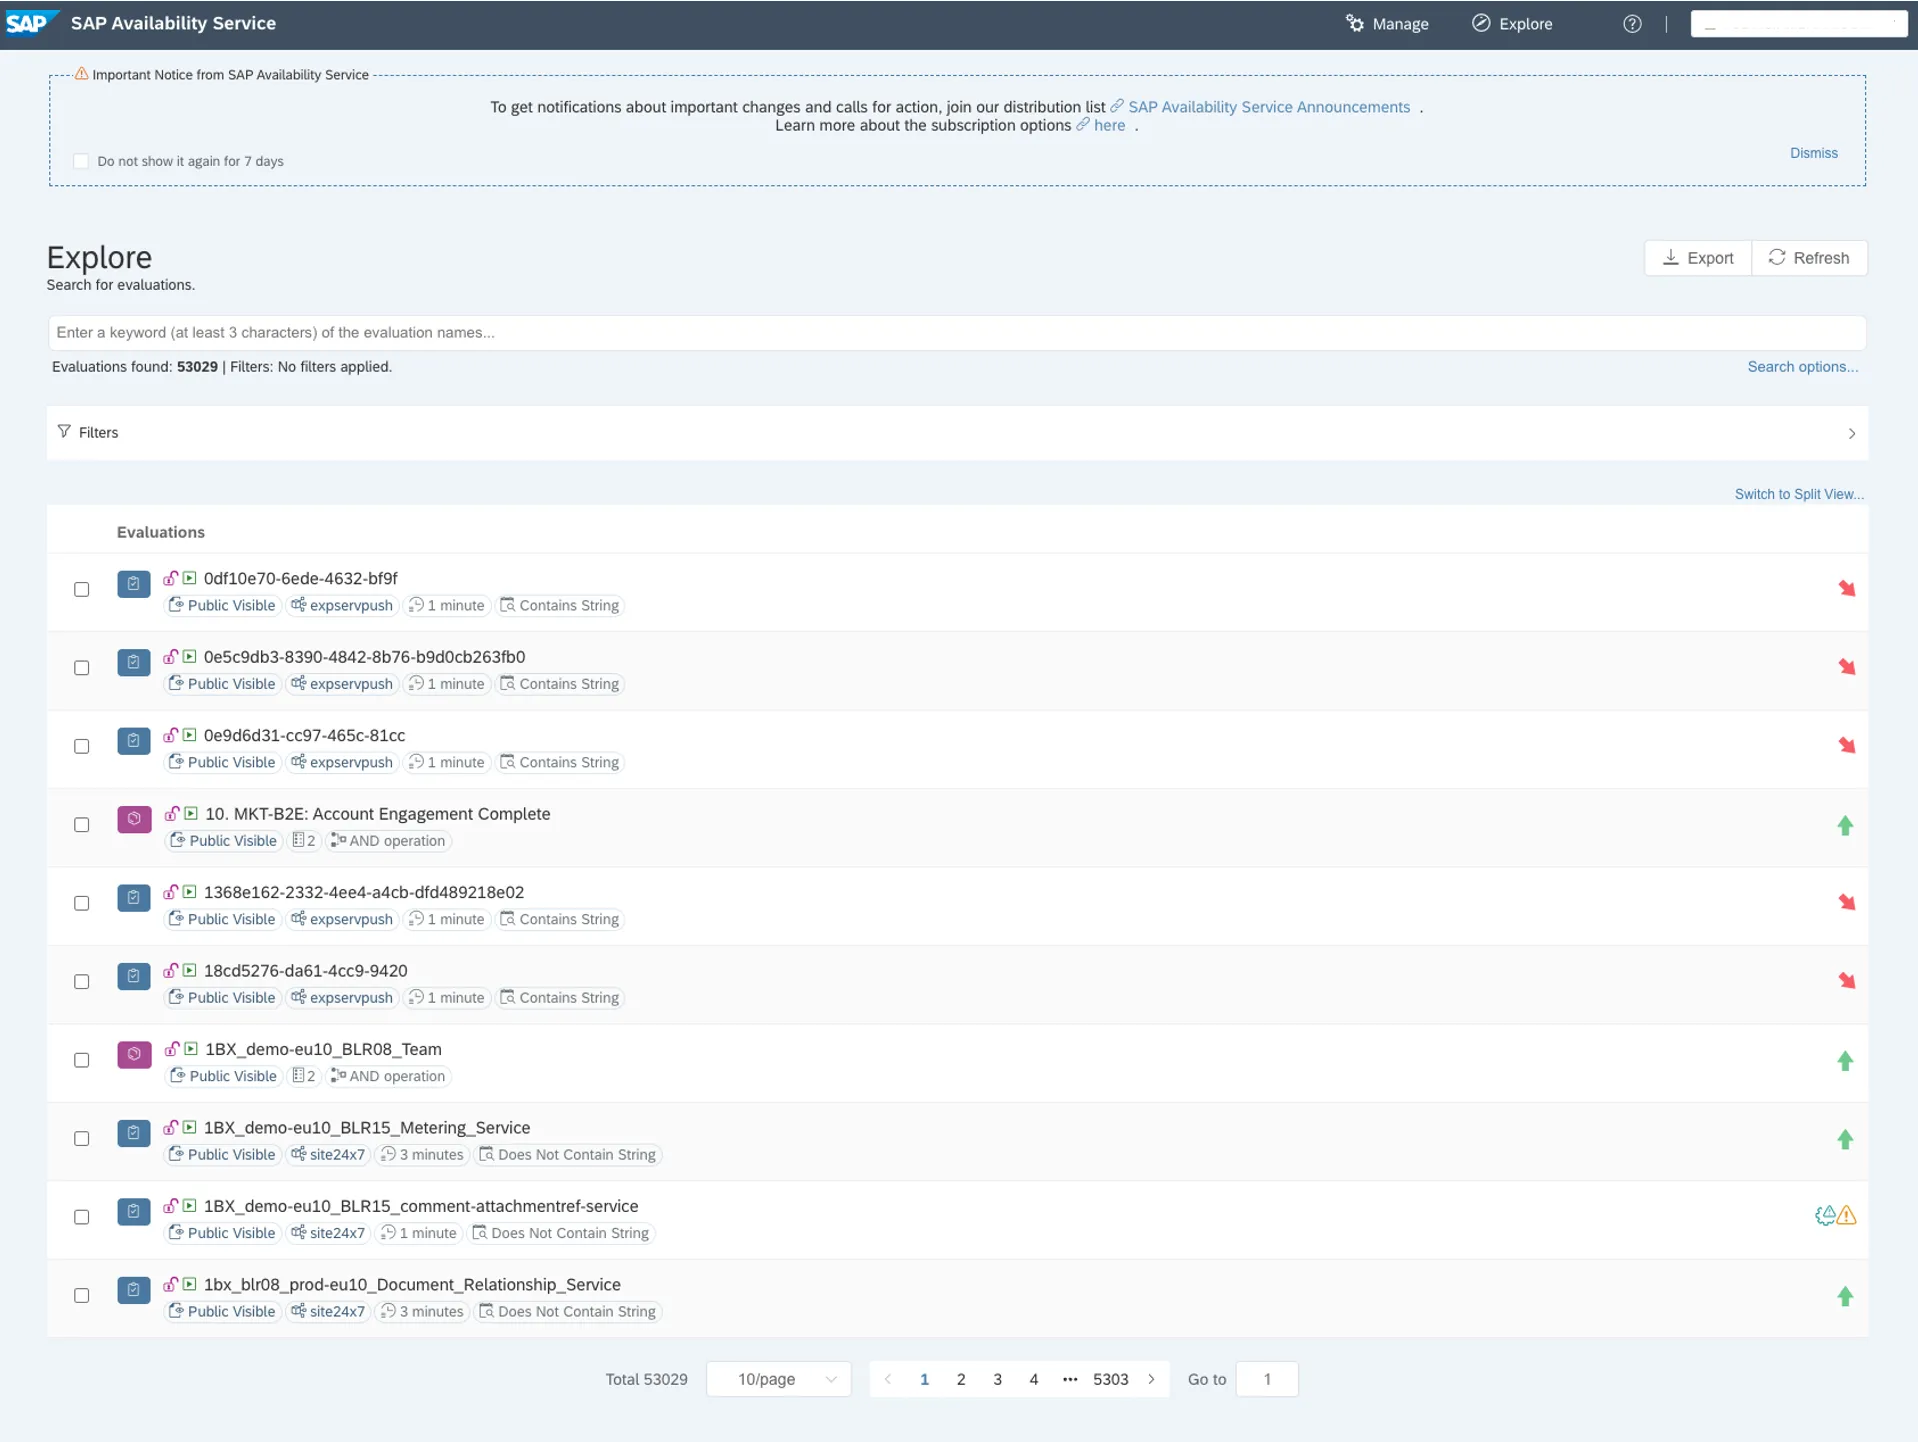Click the Export button
Viewport: 1918px width, 1442px height.
click(1697, 258)
